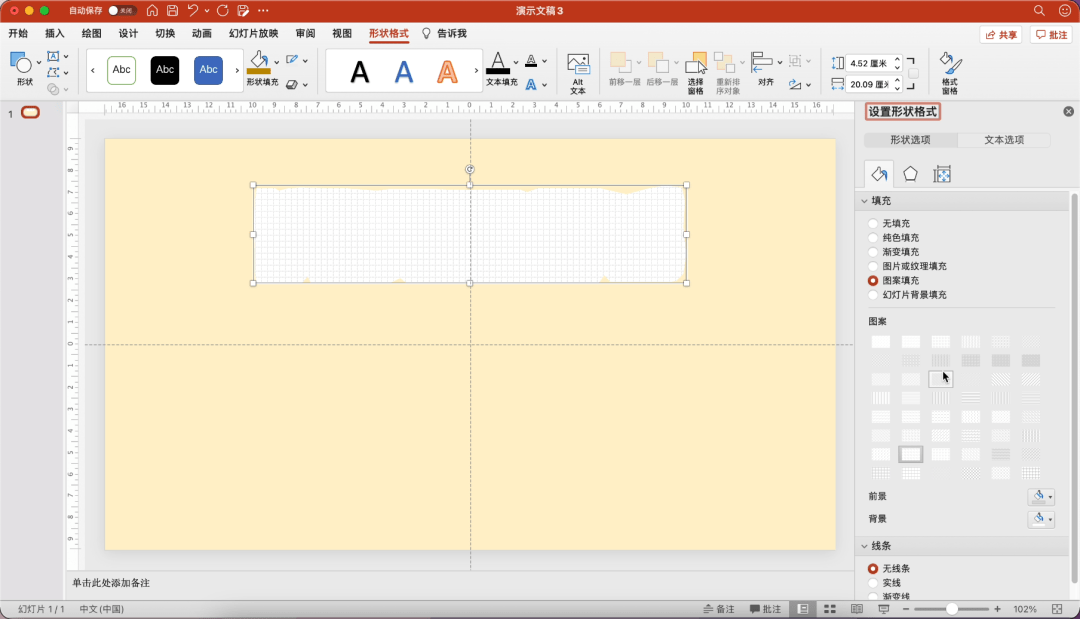Click the save icon in the title bar
The height and width of the screenshot is (619, 1080).
[172, 10]
